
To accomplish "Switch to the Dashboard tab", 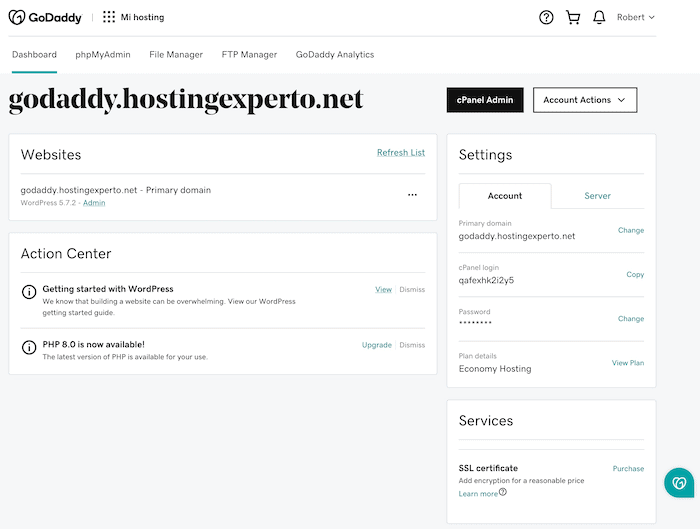I will tap(34, 54).
